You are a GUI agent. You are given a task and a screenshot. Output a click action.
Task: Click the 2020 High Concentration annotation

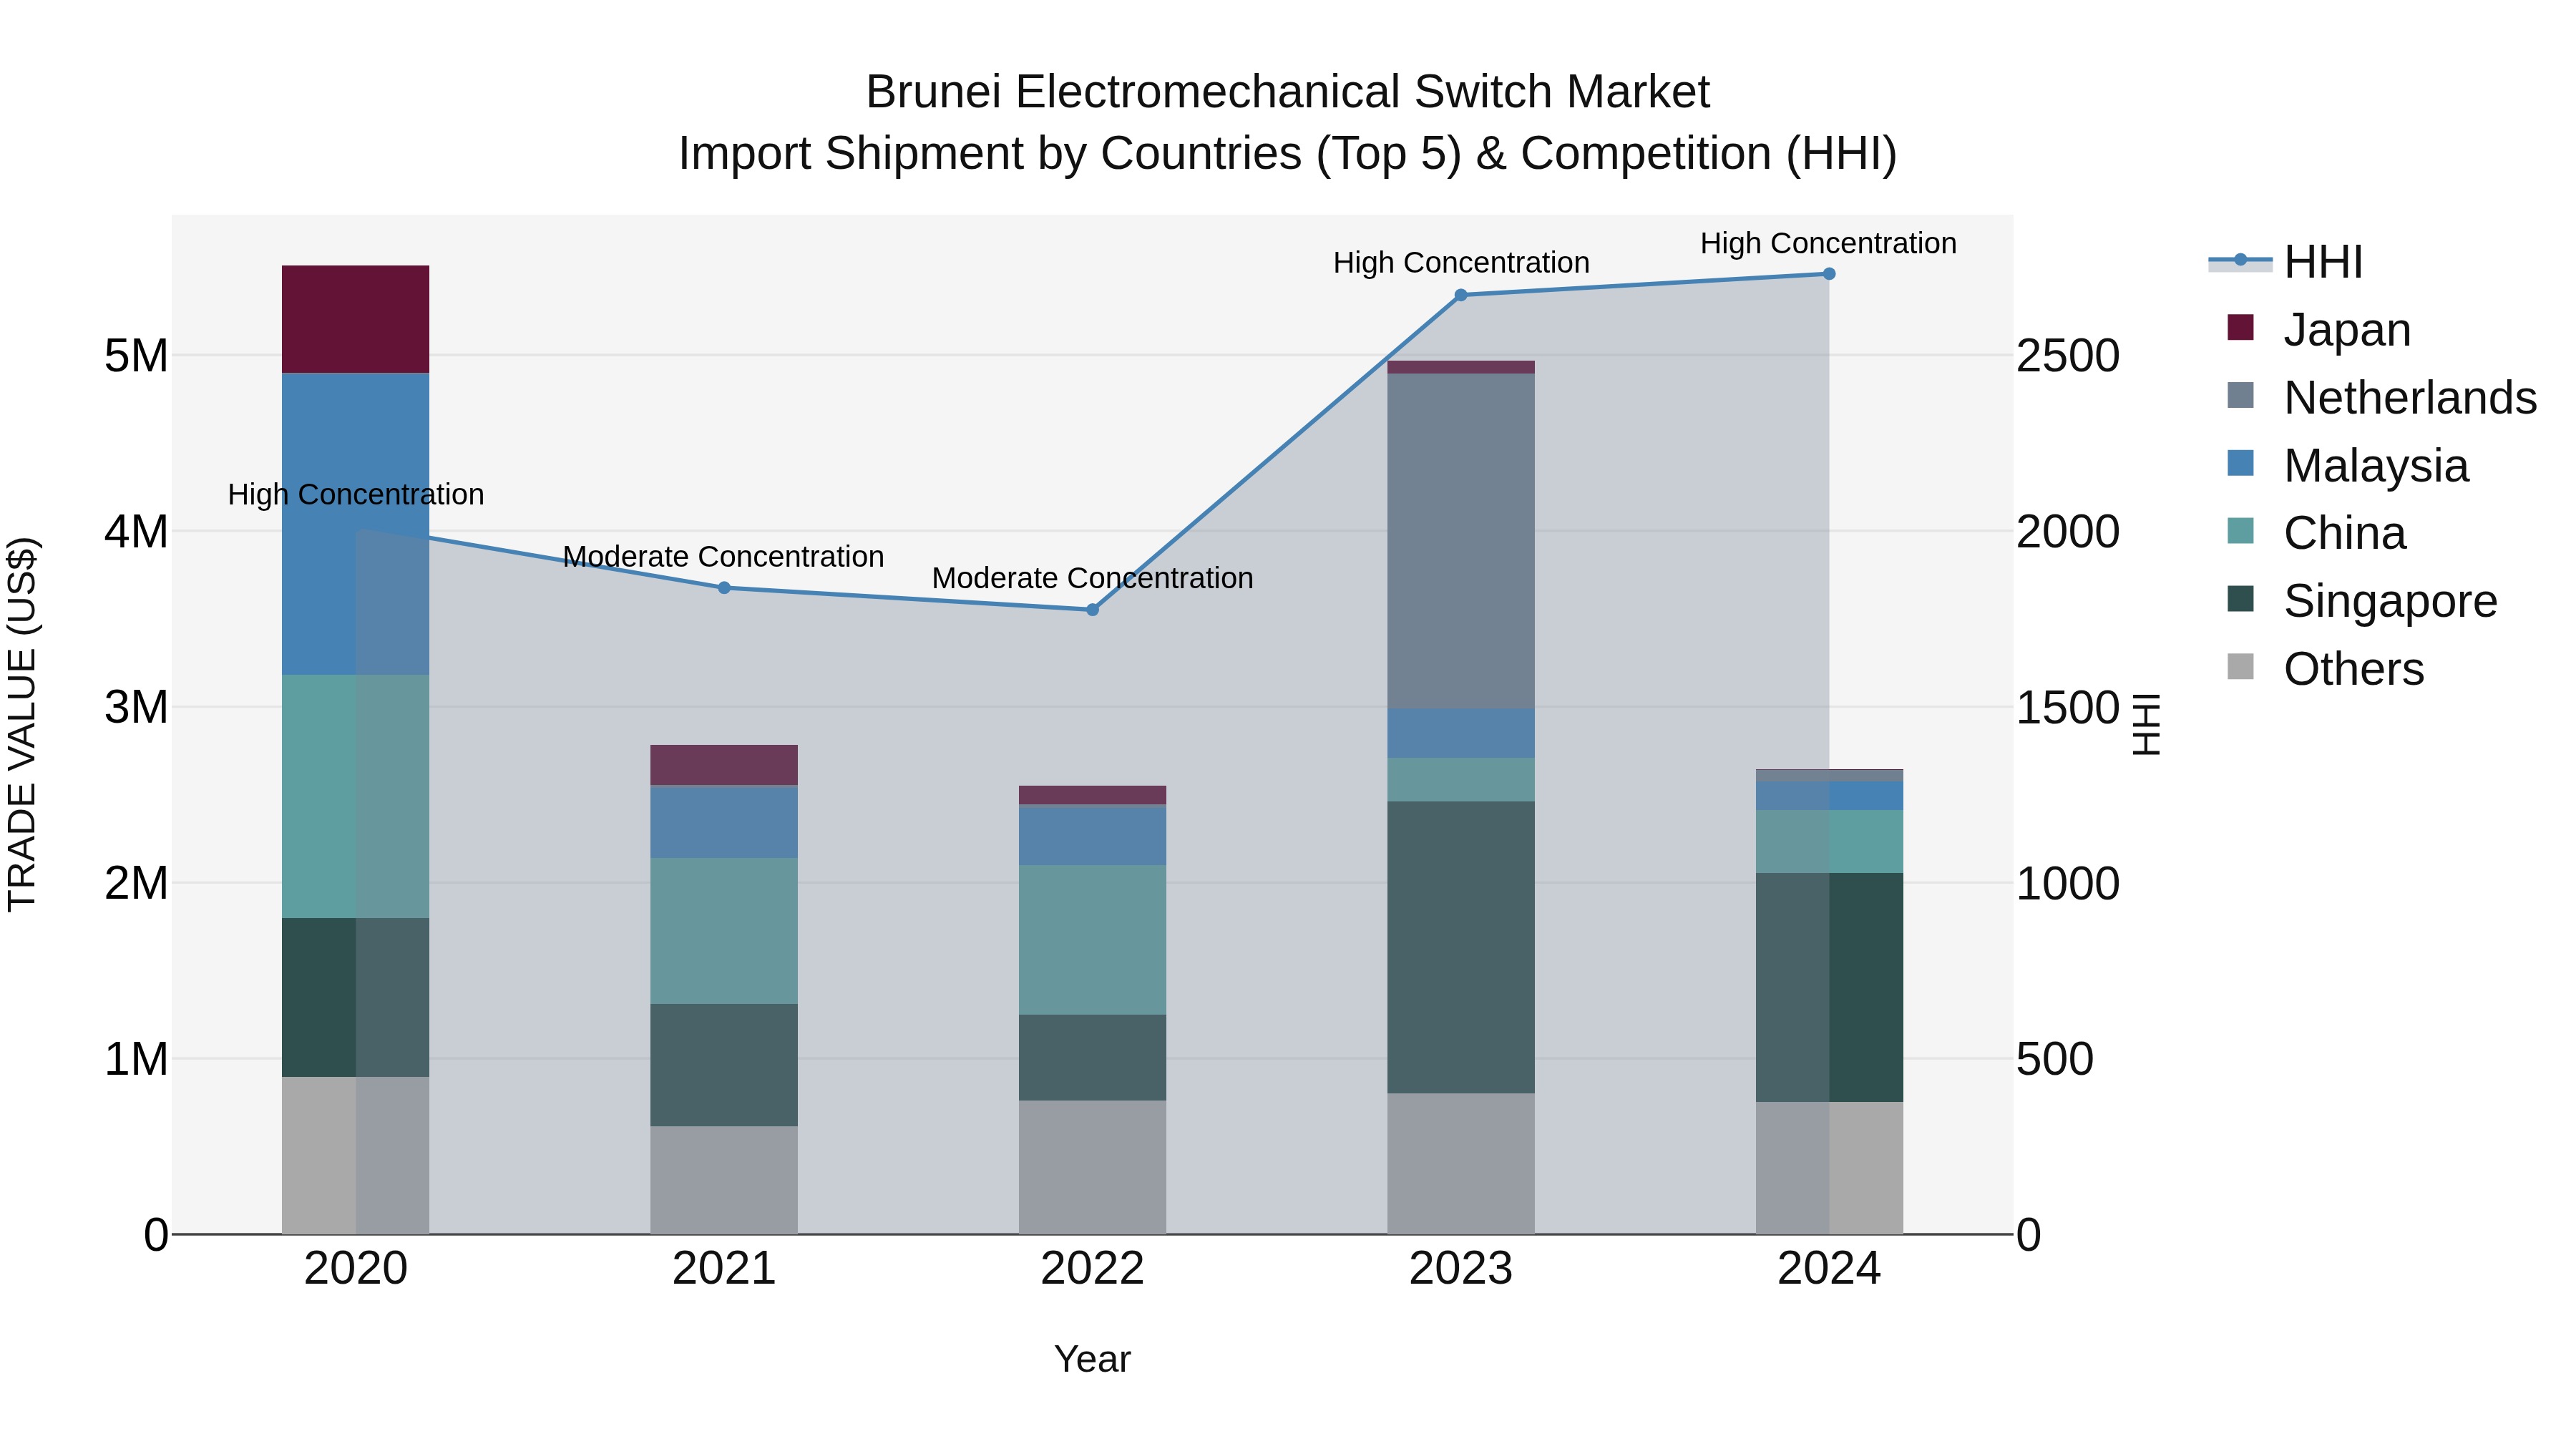click(x=356, y=495)
